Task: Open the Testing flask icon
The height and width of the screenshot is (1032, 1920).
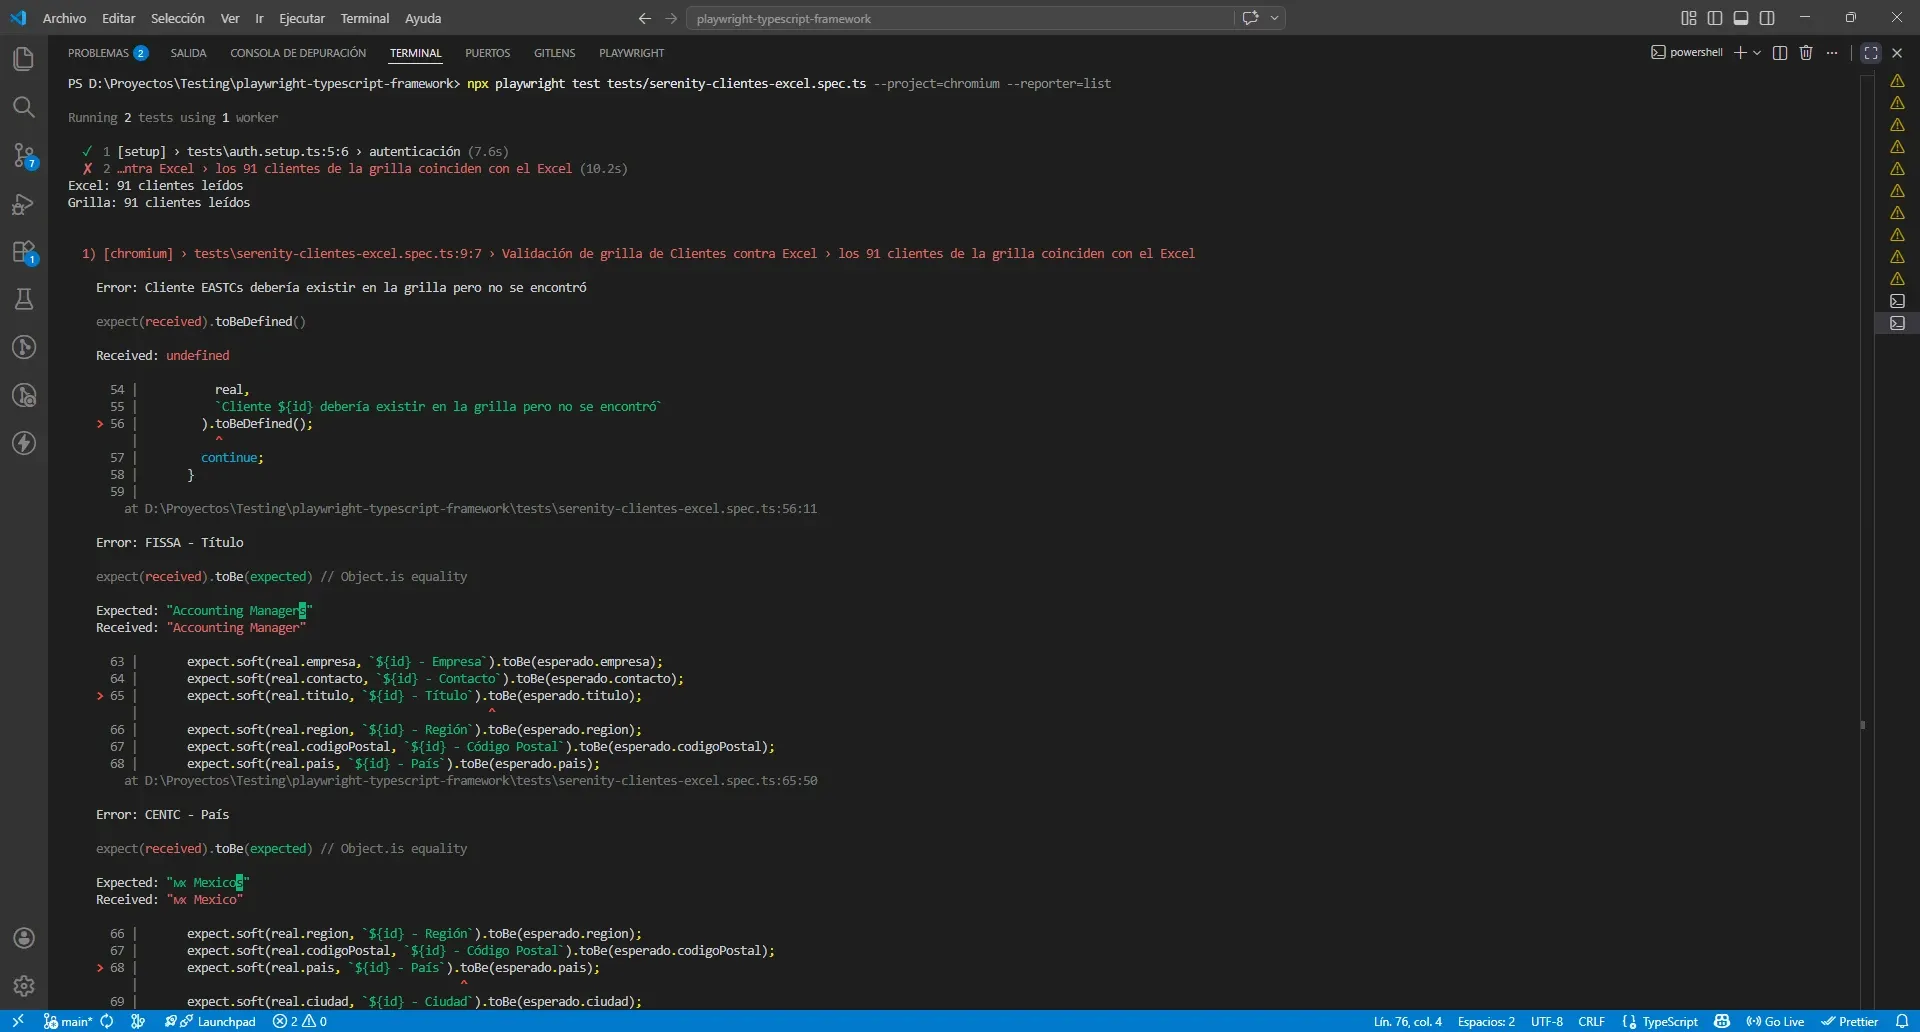Action: click(x=24, y=299)
